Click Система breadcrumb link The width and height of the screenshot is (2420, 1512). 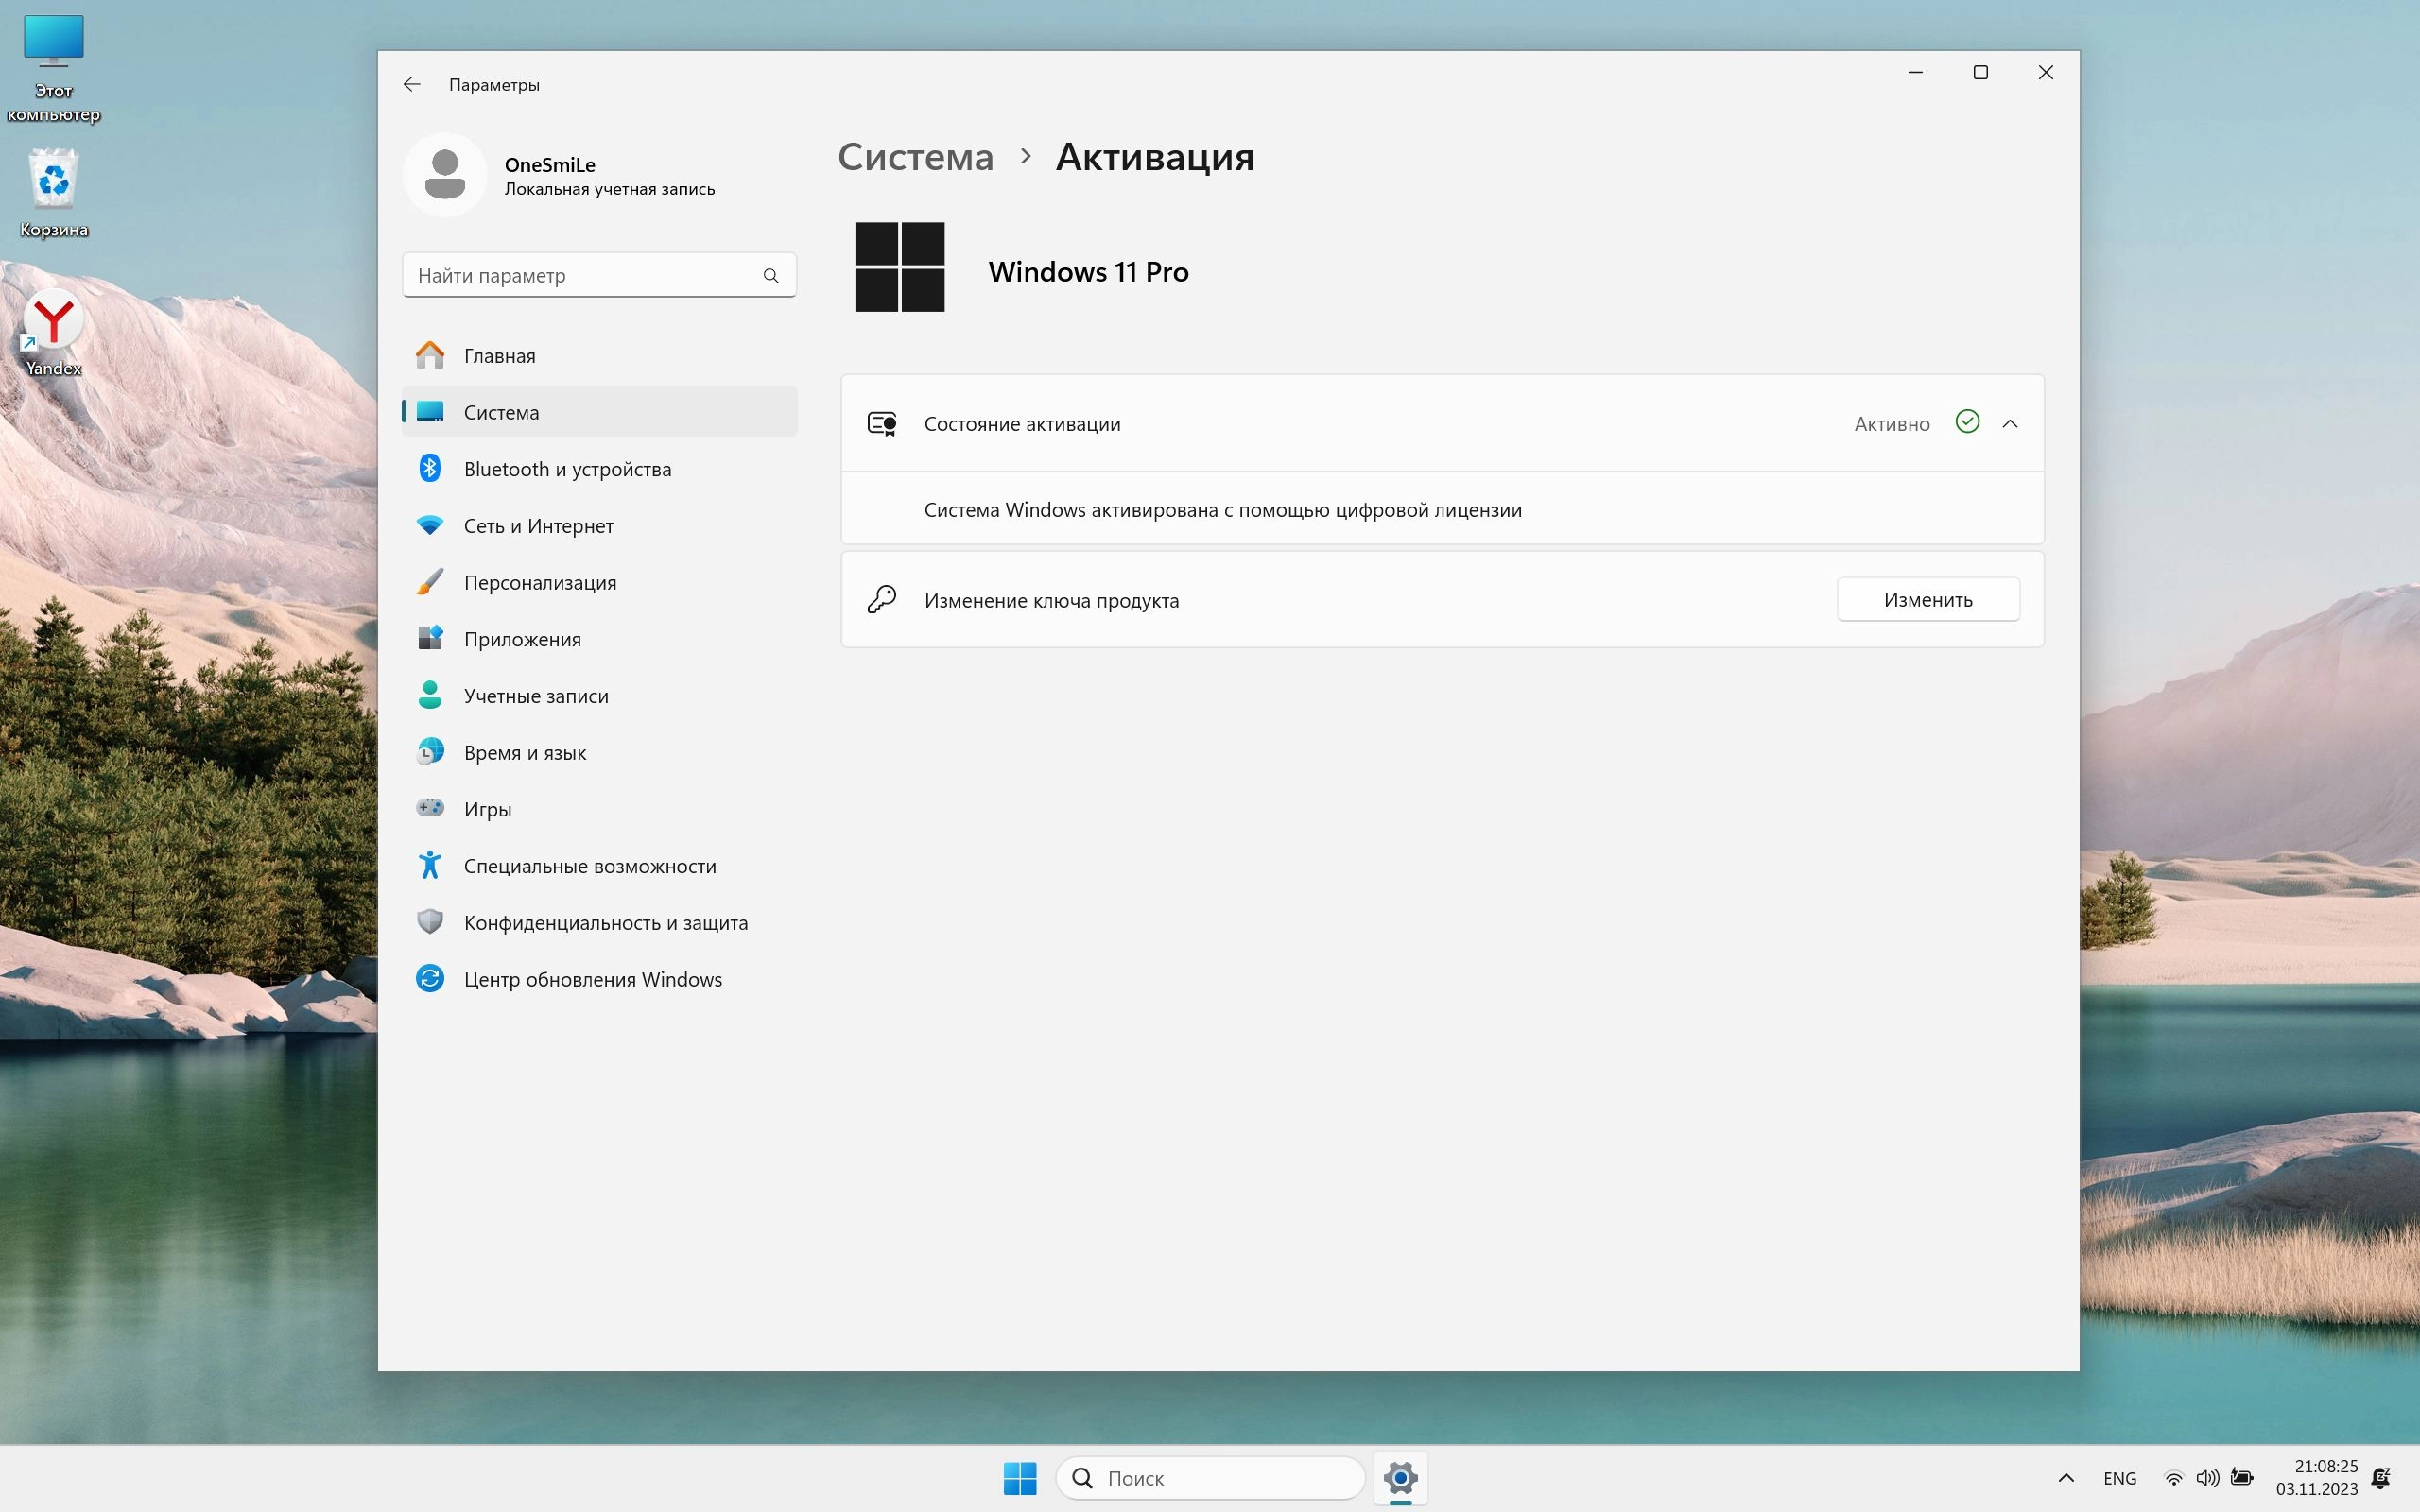click(915, 157)
